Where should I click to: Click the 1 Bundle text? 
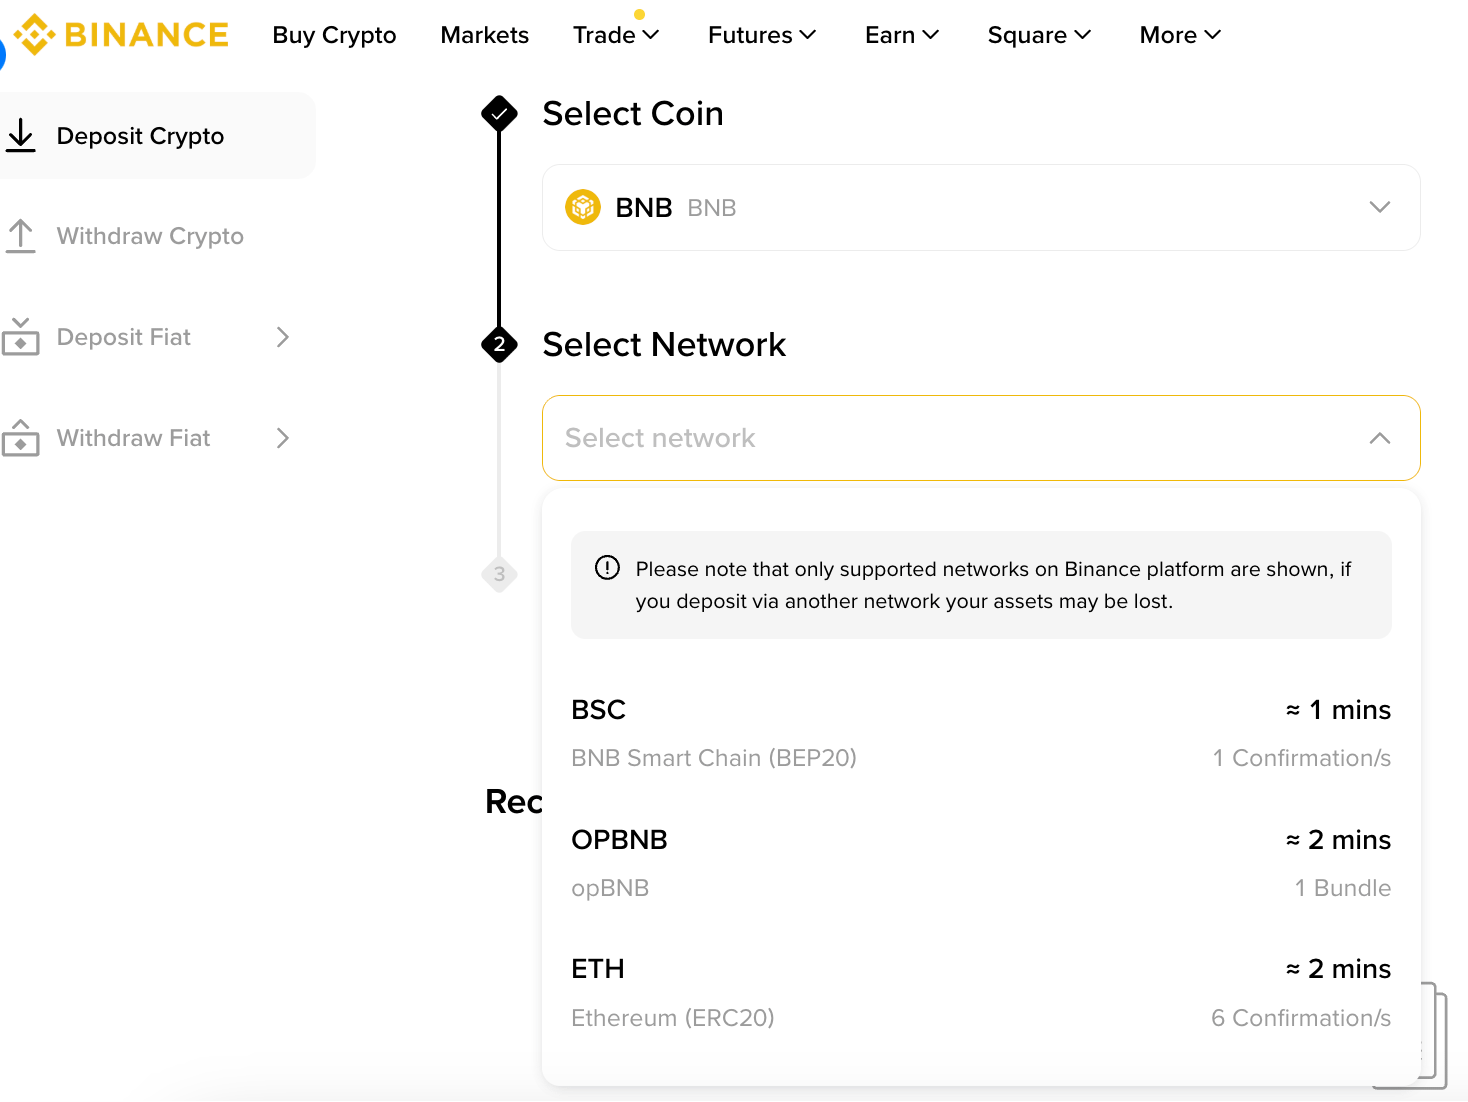[x=1343, y=888]
